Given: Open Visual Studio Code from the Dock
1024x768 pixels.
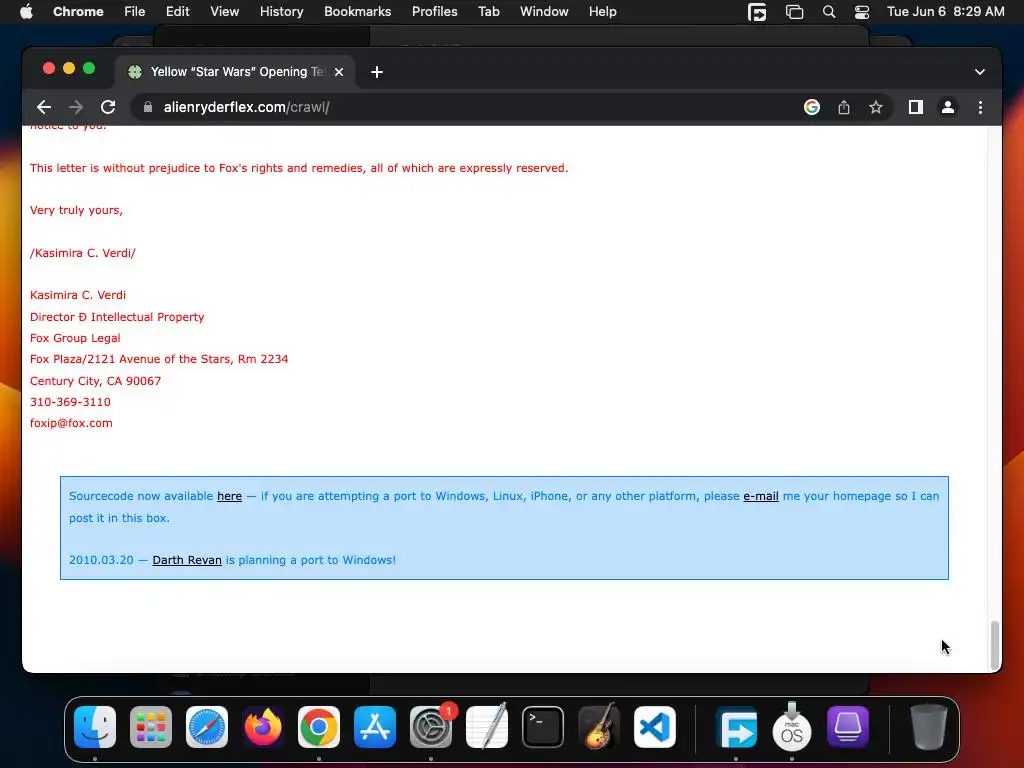Looking at the screenshot, I should pos(655,727).
